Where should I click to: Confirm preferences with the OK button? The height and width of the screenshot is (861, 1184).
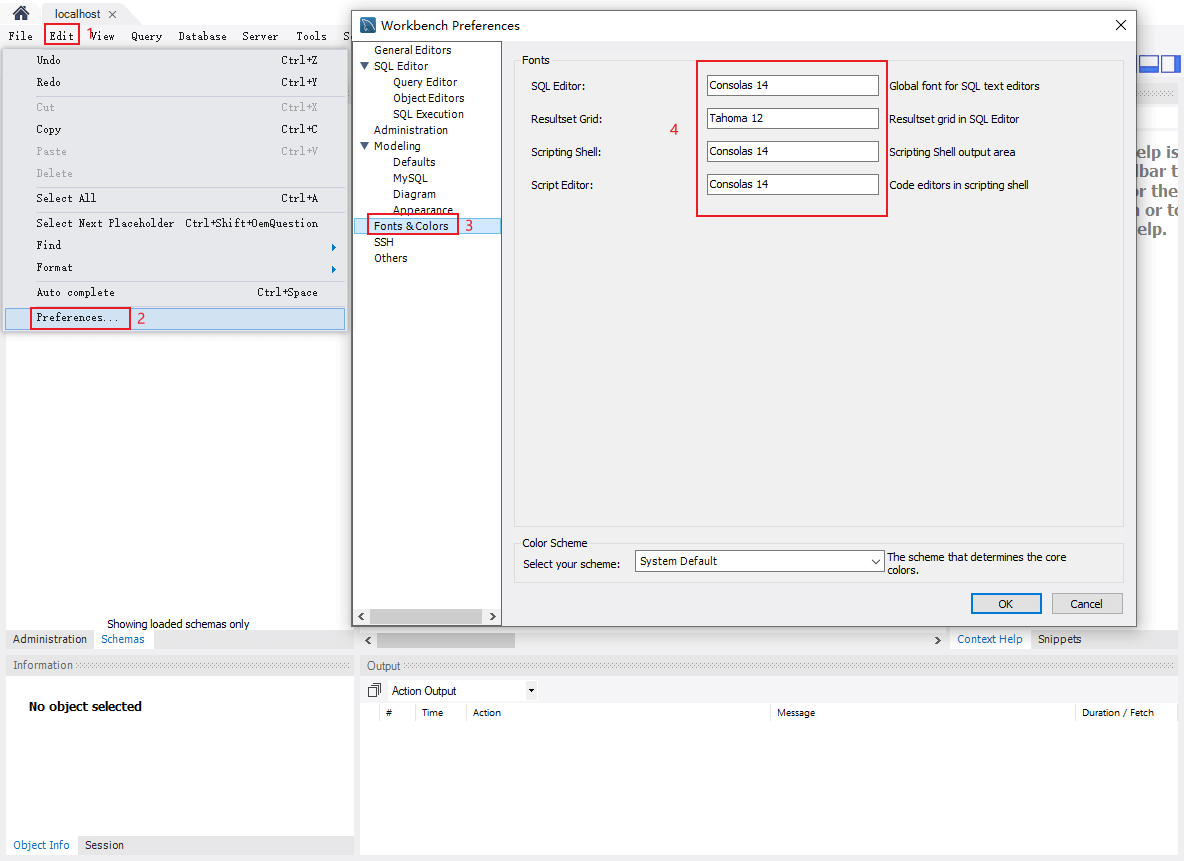[1006, 603]
